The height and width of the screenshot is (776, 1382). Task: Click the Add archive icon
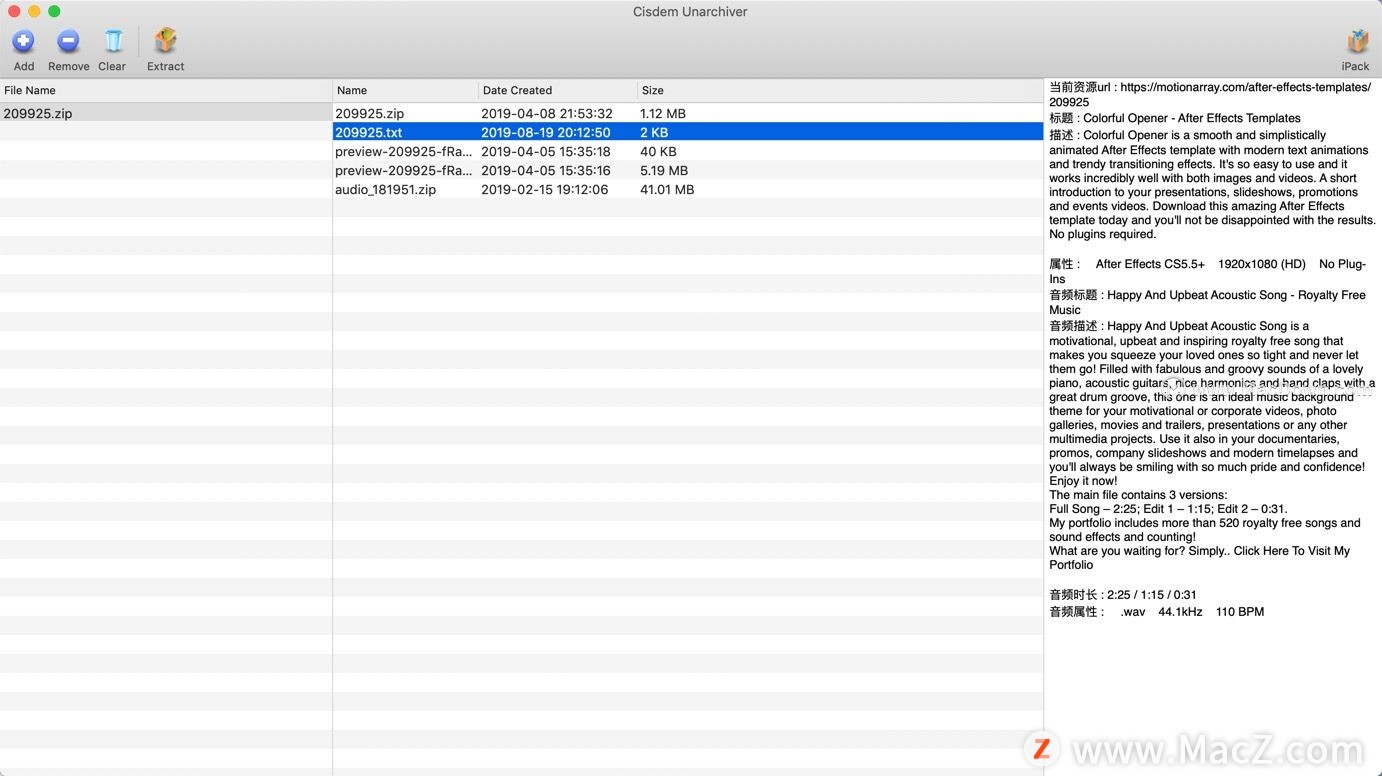click(23, 41)
